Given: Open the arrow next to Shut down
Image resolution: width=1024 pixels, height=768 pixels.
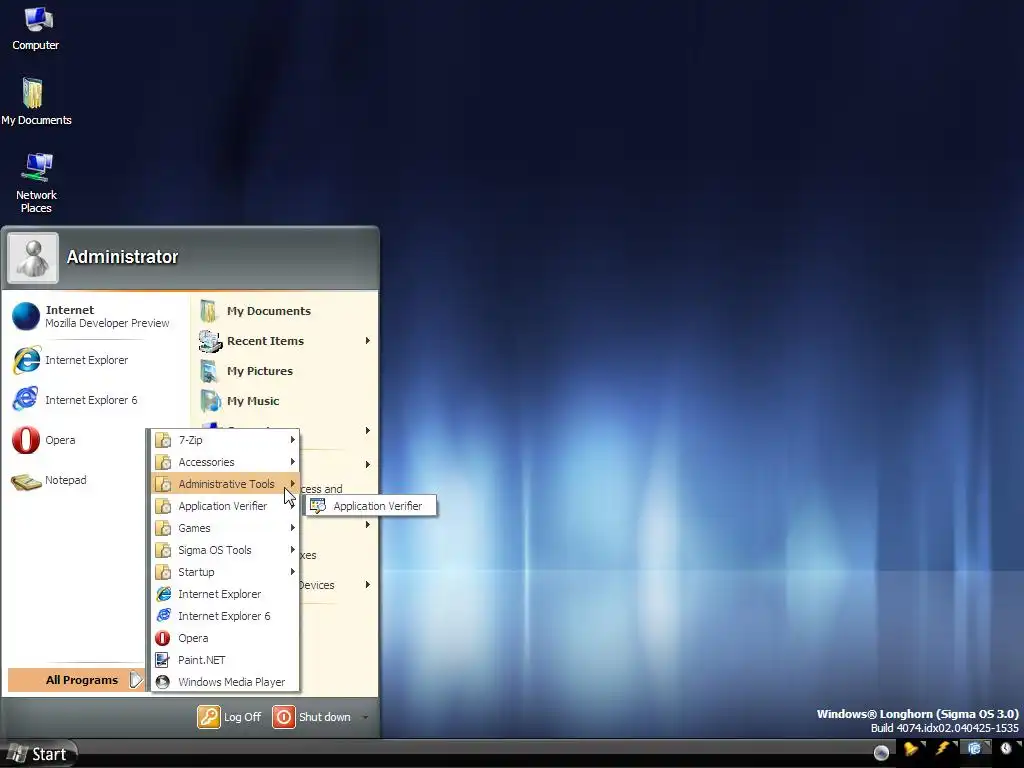Looking at the screenshot, I should [x=365, y=717].
